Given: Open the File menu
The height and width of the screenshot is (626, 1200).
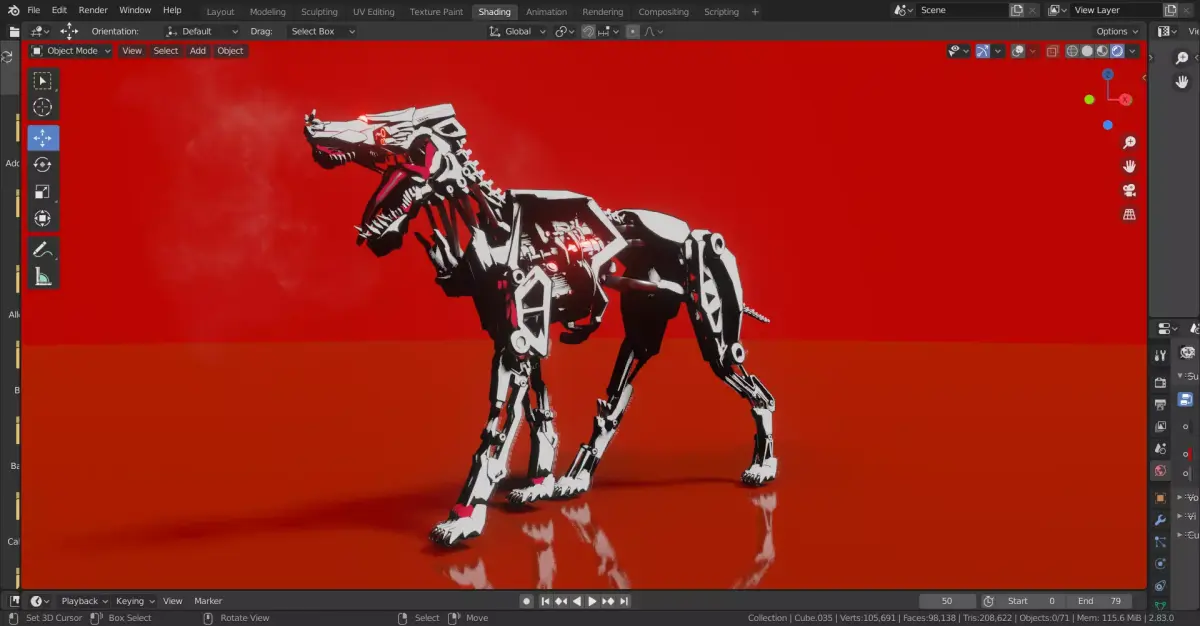Looking at the screenshot, I should 33,10.
